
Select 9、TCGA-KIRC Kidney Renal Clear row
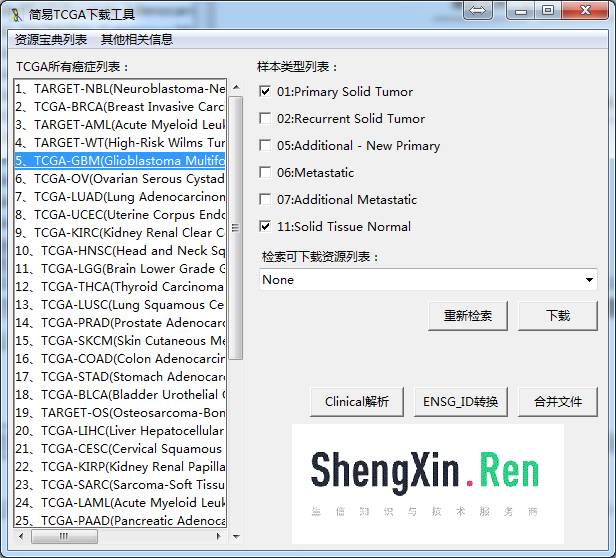tap(120, 233)
